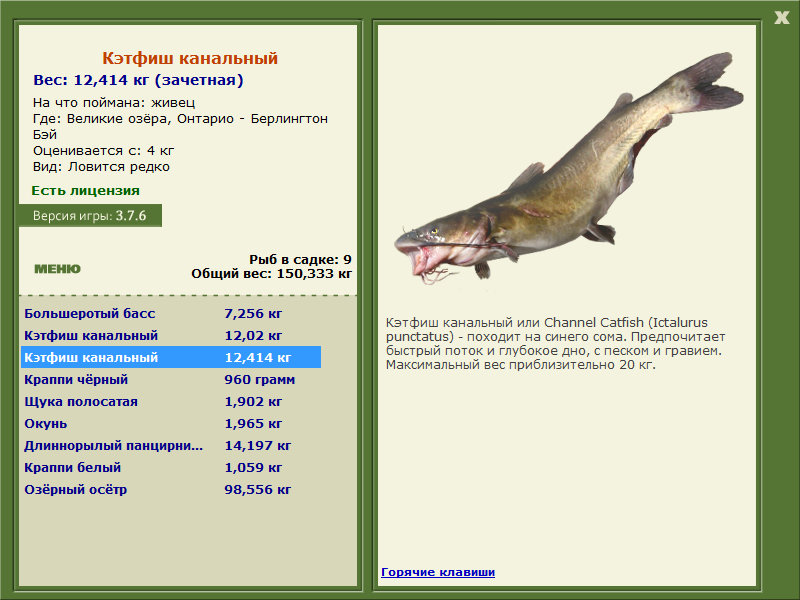800x600 pixels.
Task: Click the Общий вес: 150,333 кг text
Action: (271, 273)
